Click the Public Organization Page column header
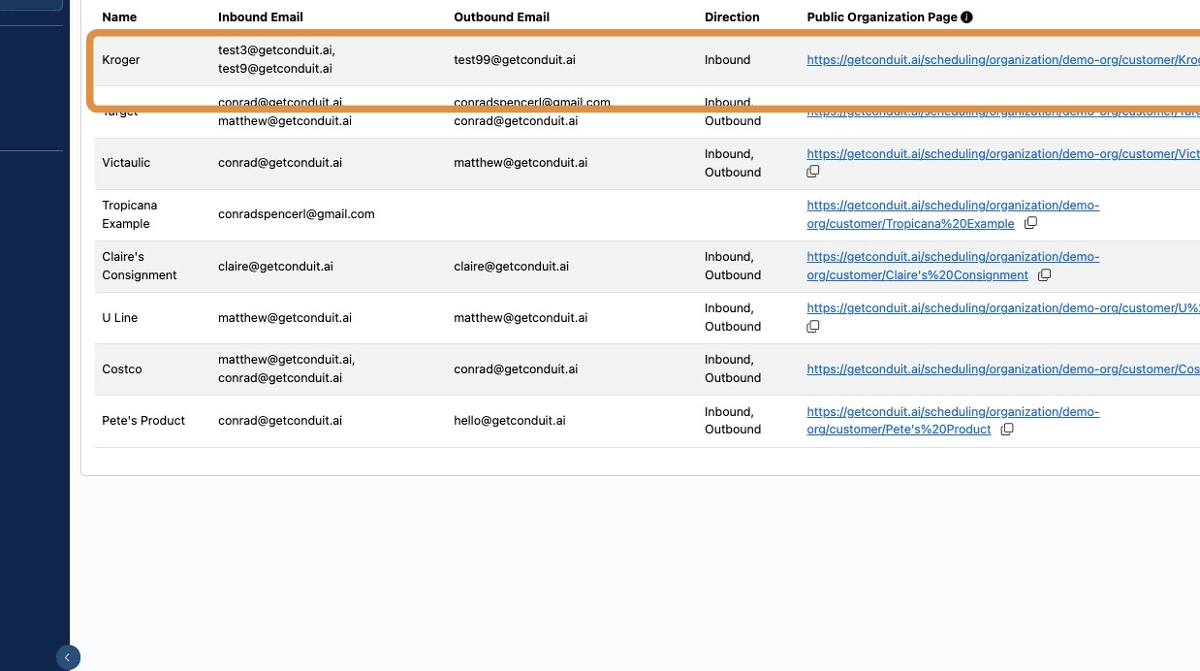Screen dimensions: 1200x671 coord(882,17)
